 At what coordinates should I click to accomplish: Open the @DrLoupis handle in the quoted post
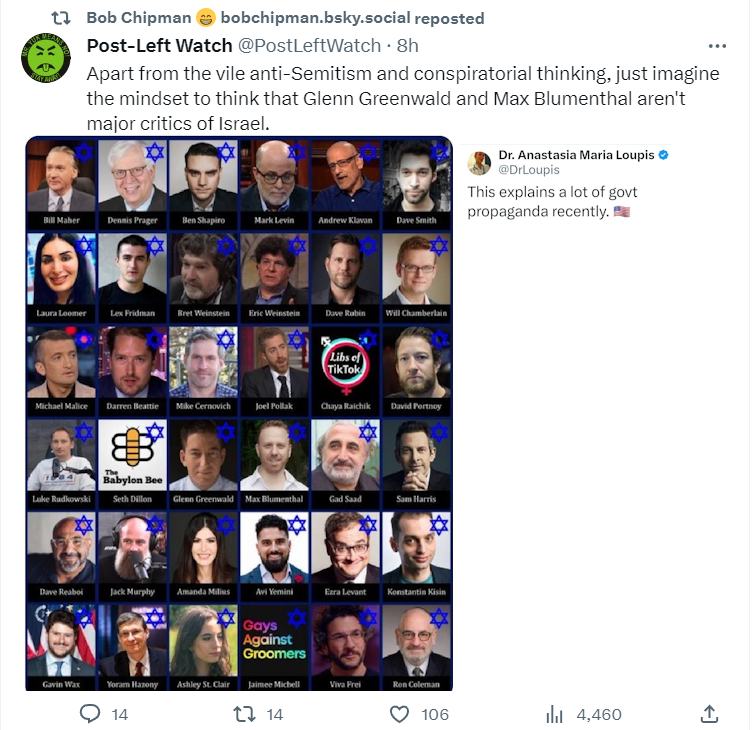[x=529, y=170]
